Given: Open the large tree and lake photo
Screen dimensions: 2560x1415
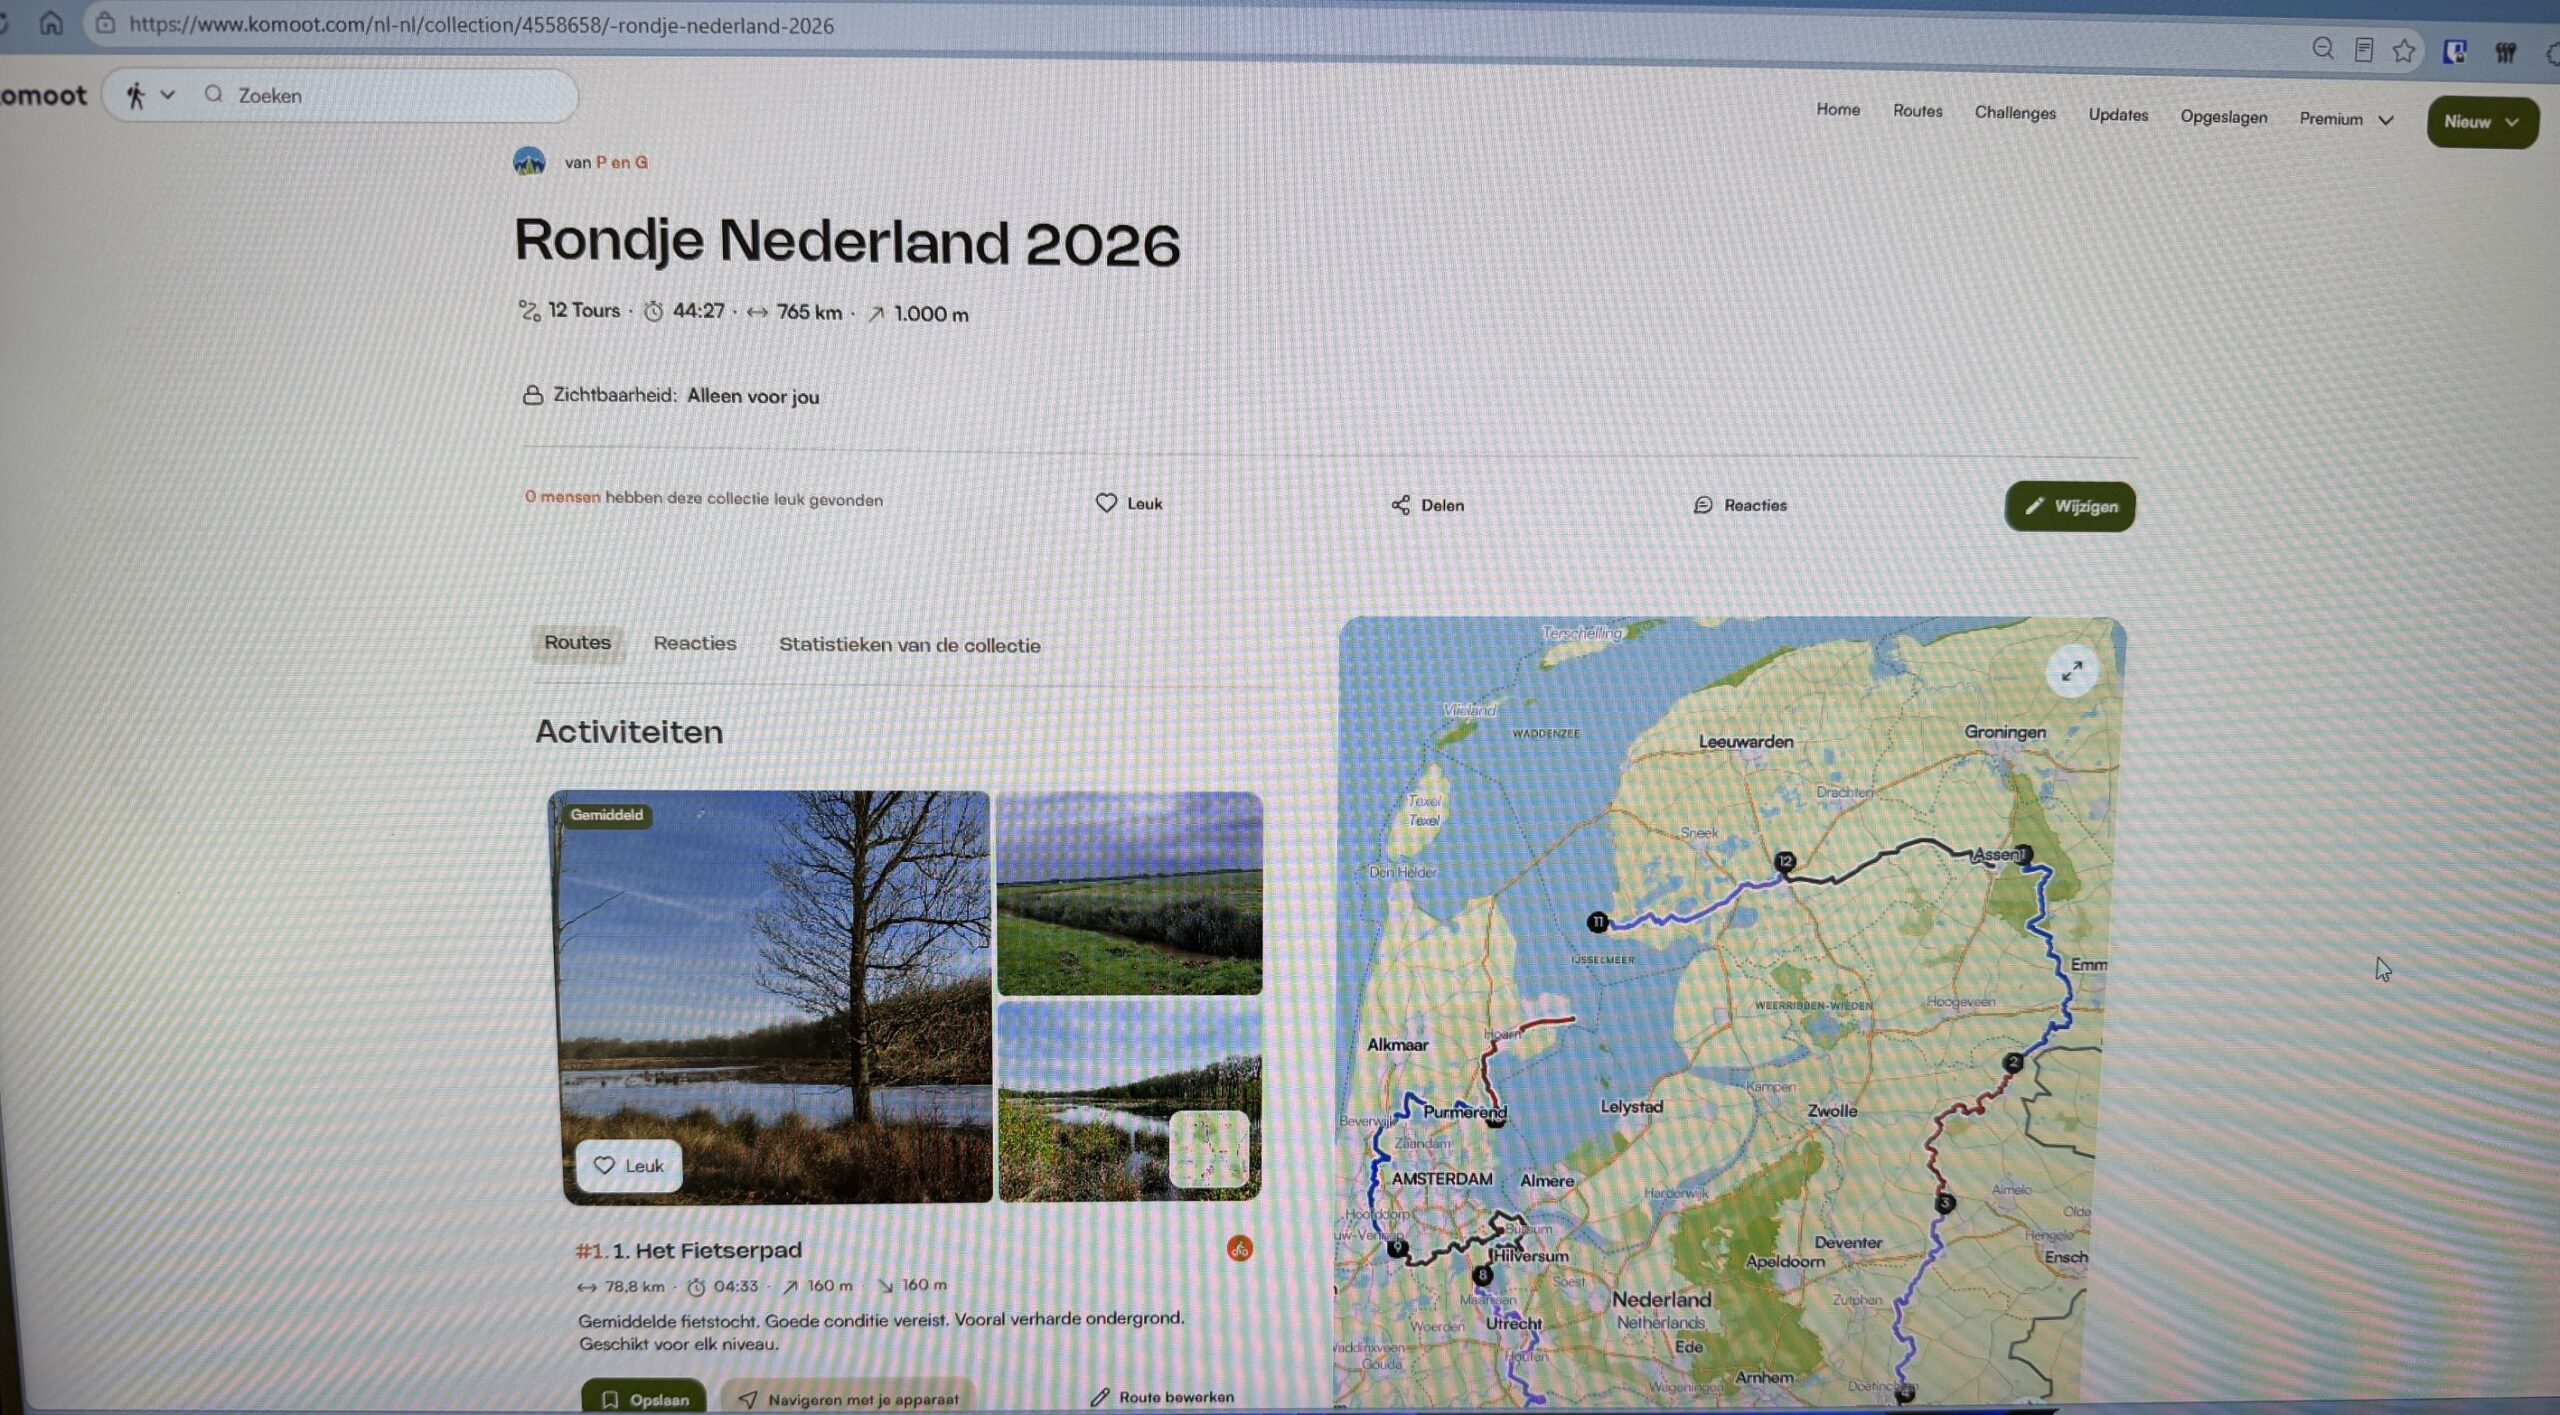Looking at the screenshot, I should coord(776,997).
